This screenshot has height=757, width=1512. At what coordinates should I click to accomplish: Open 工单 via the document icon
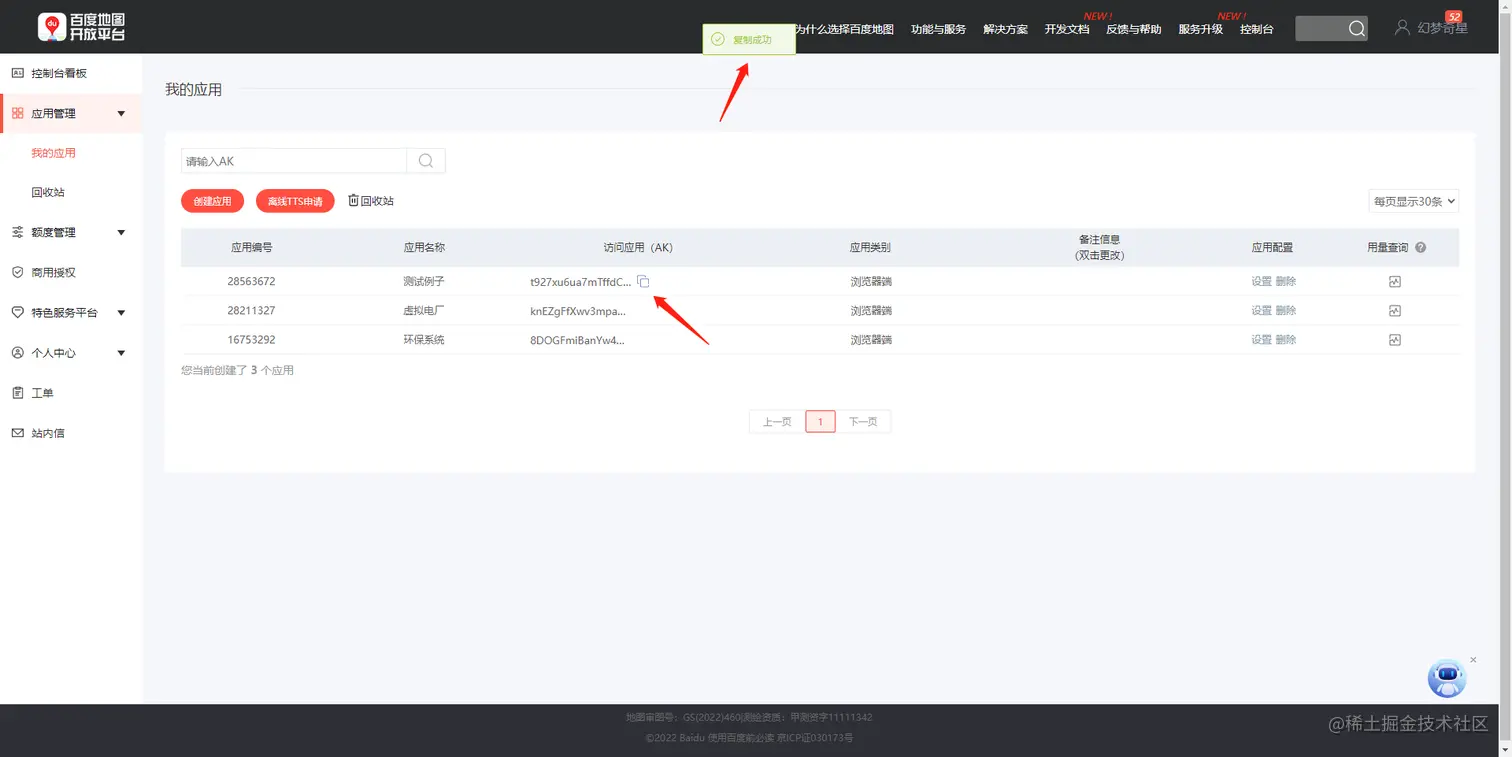point(40,392)
